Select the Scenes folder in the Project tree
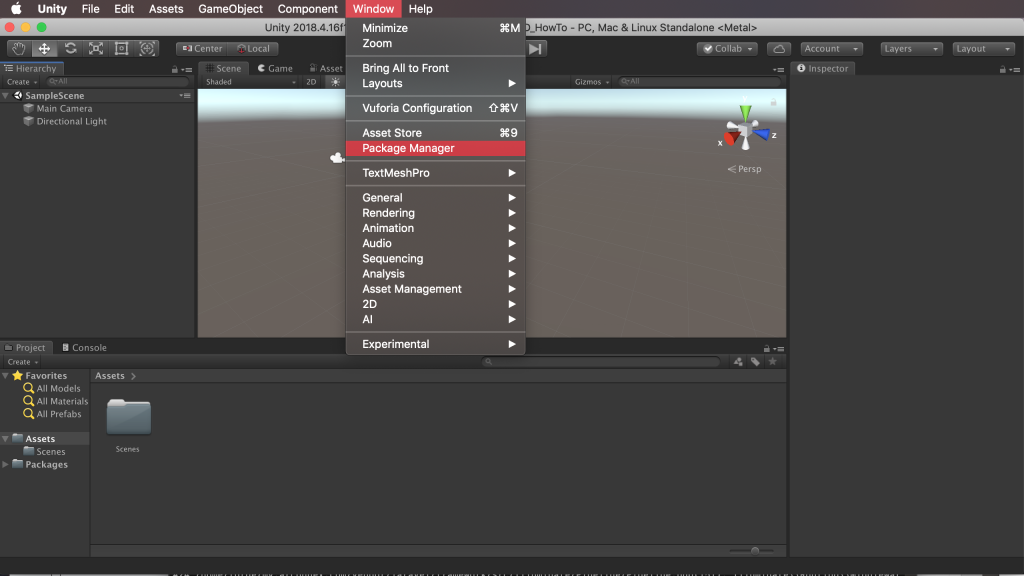 [x=44, y=451]
